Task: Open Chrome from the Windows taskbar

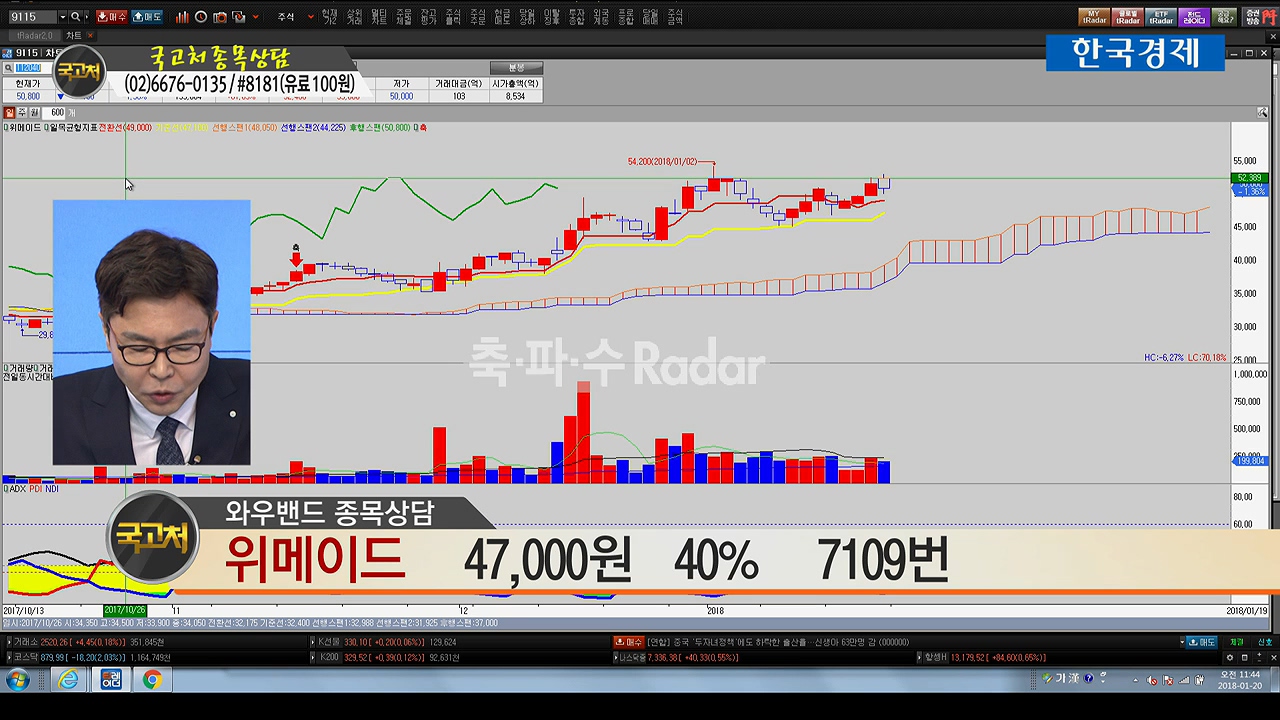Action: [x=152, y=680]
